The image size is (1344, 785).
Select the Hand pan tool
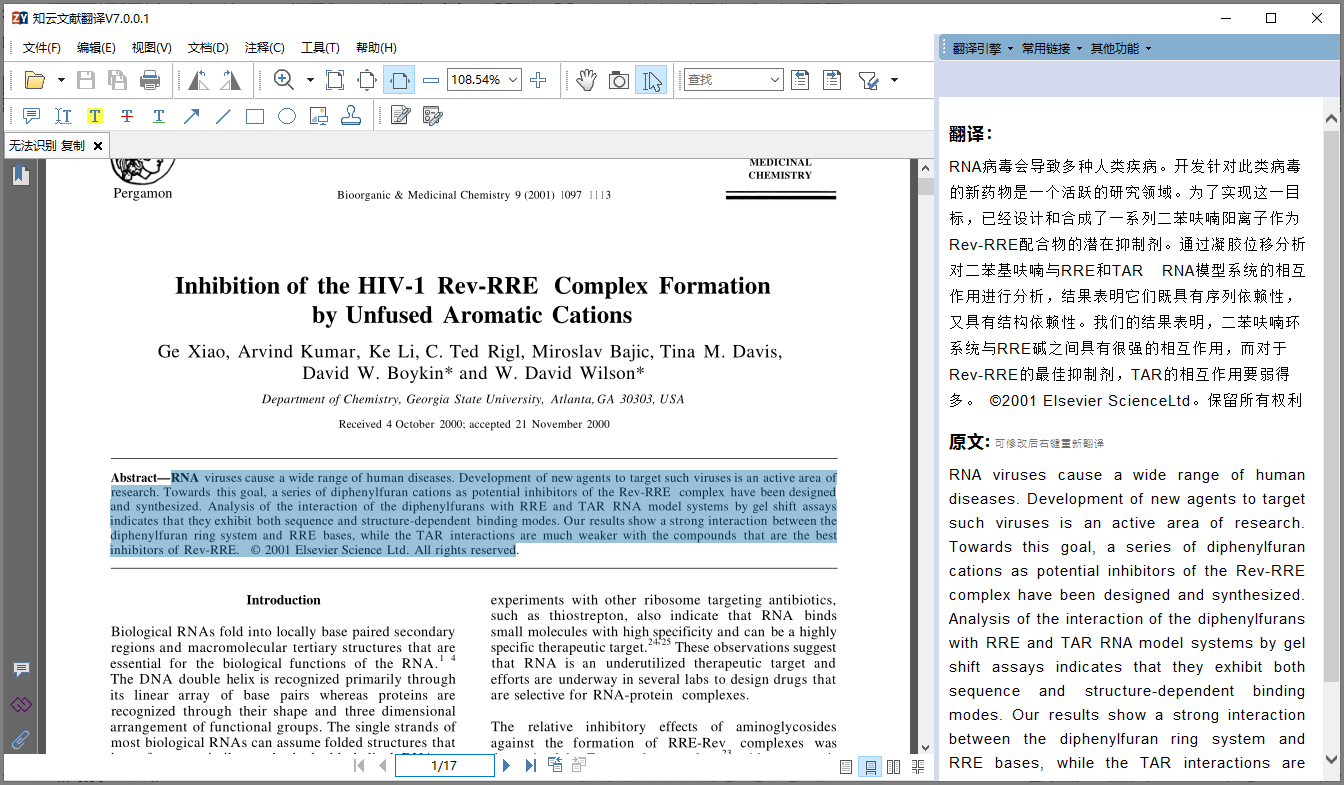[587, 80]
